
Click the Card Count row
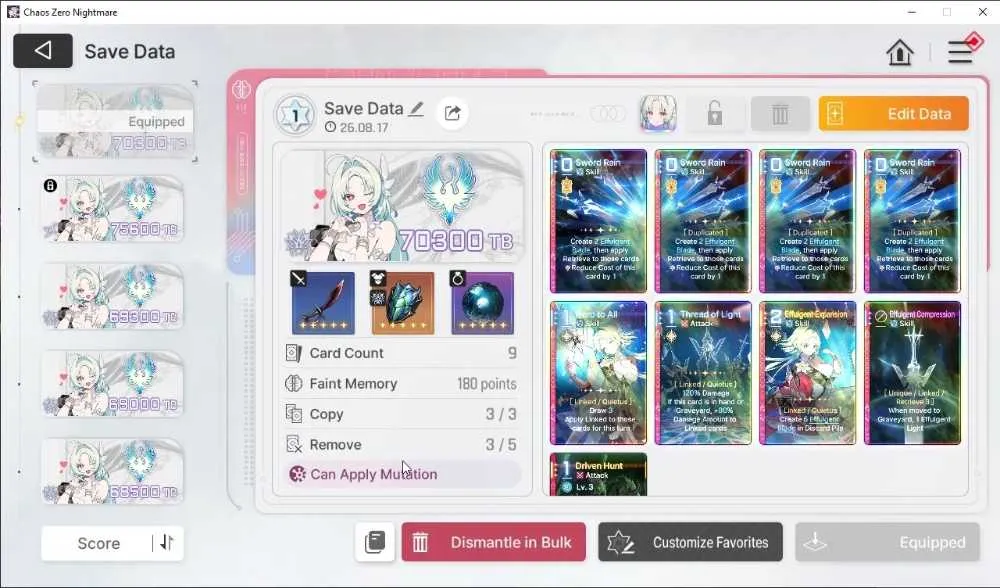point(402,353)
